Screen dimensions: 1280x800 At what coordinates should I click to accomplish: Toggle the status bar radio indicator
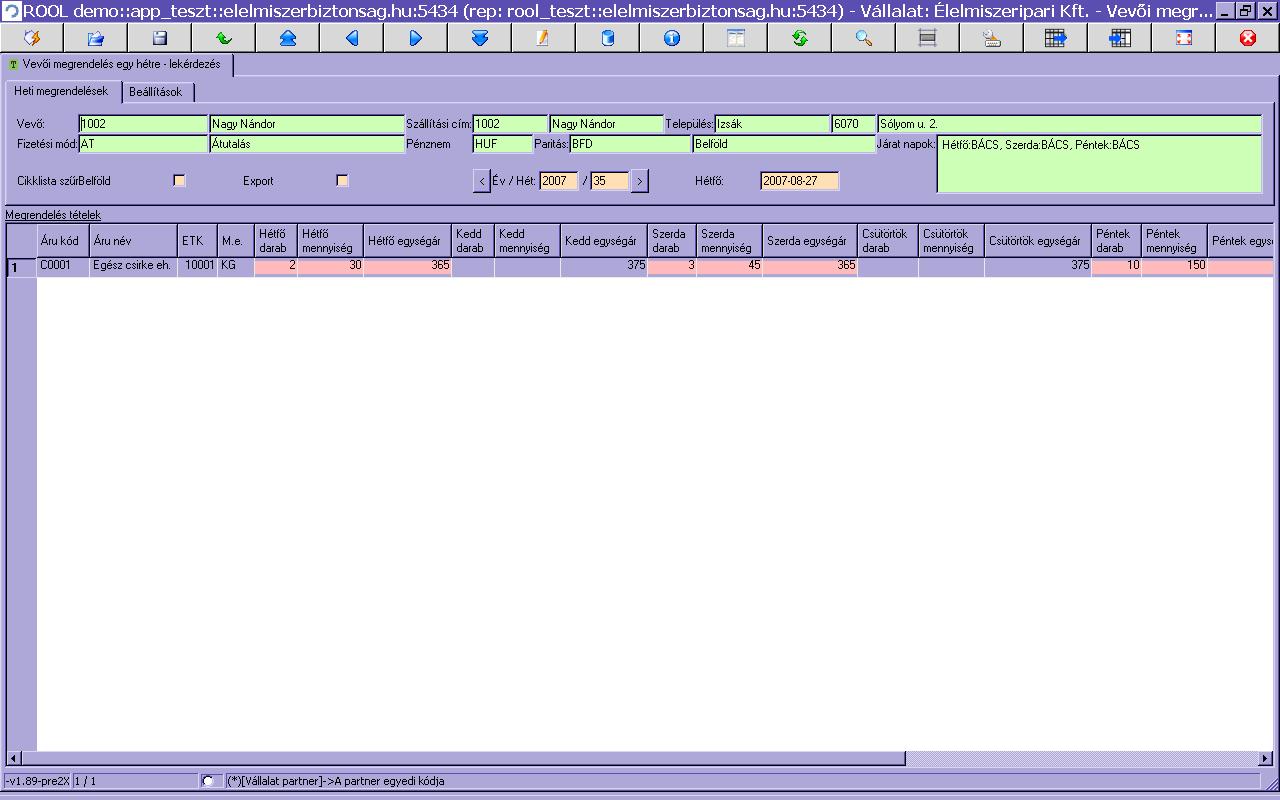[207, 781]
